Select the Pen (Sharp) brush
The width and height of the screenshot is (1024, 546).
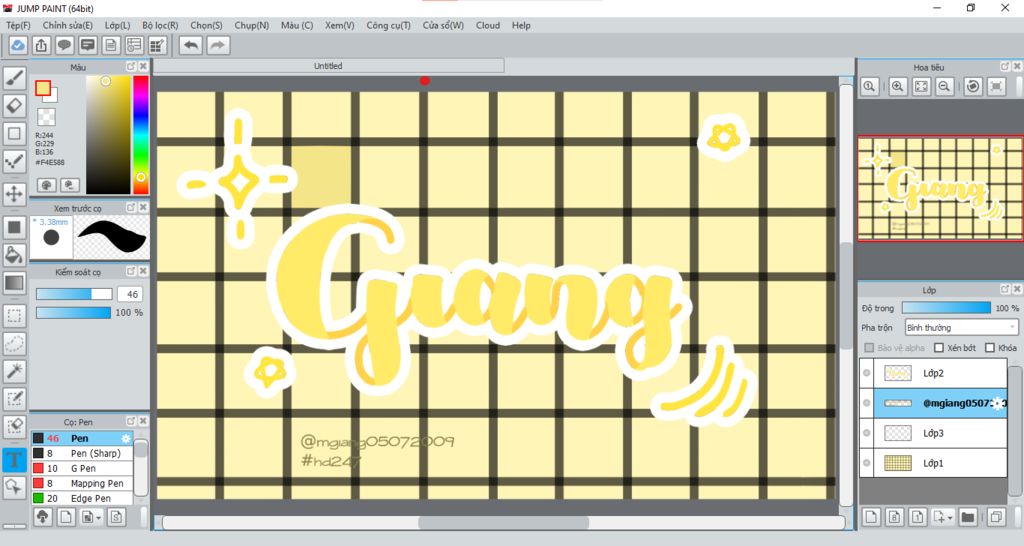click(x=82, y=453)
